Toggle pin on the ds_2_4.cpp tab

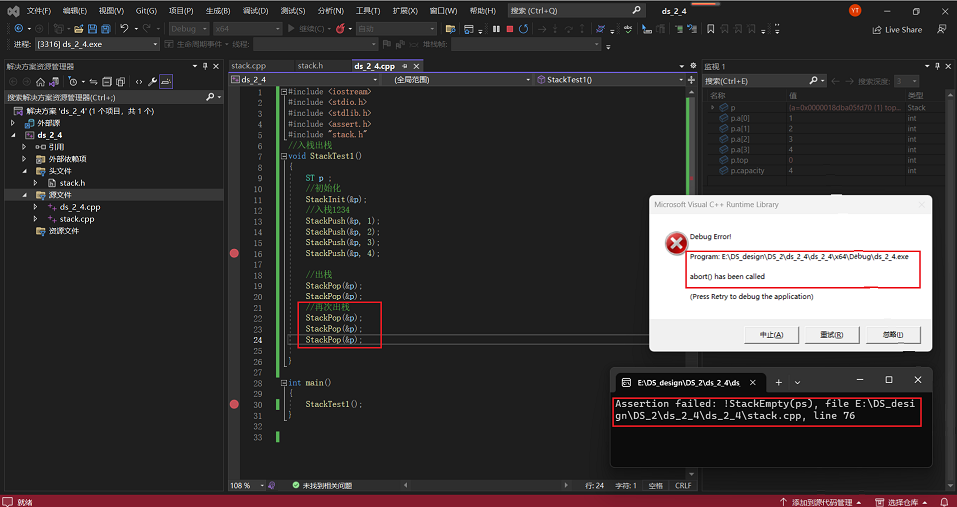[405, 66]
